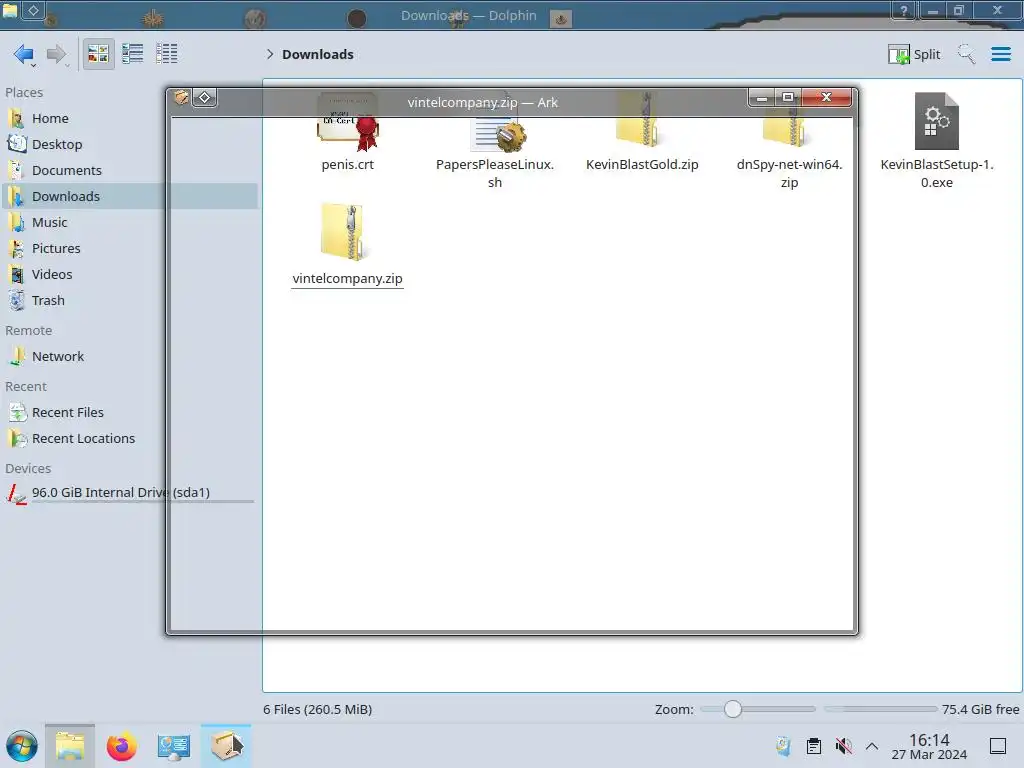Open Videos in Places panel

129,275
